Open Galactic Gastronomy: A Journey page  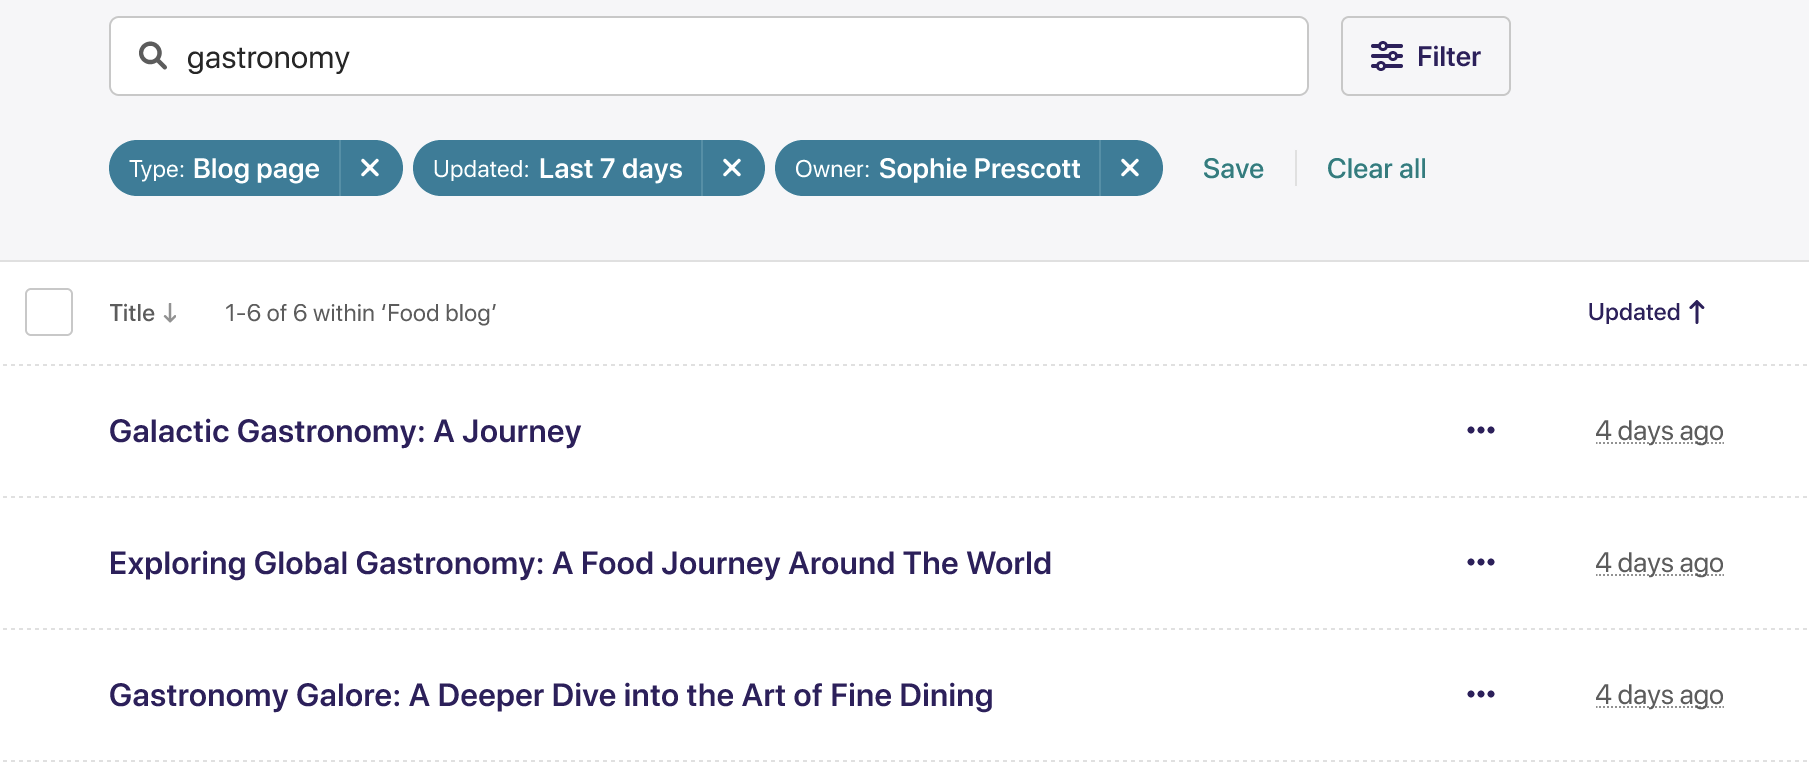point(345,431)
